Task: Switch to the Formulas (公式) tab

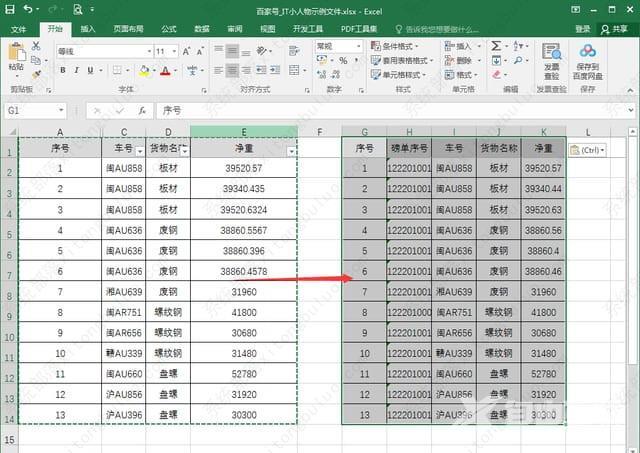Action: tap(169, 29)
